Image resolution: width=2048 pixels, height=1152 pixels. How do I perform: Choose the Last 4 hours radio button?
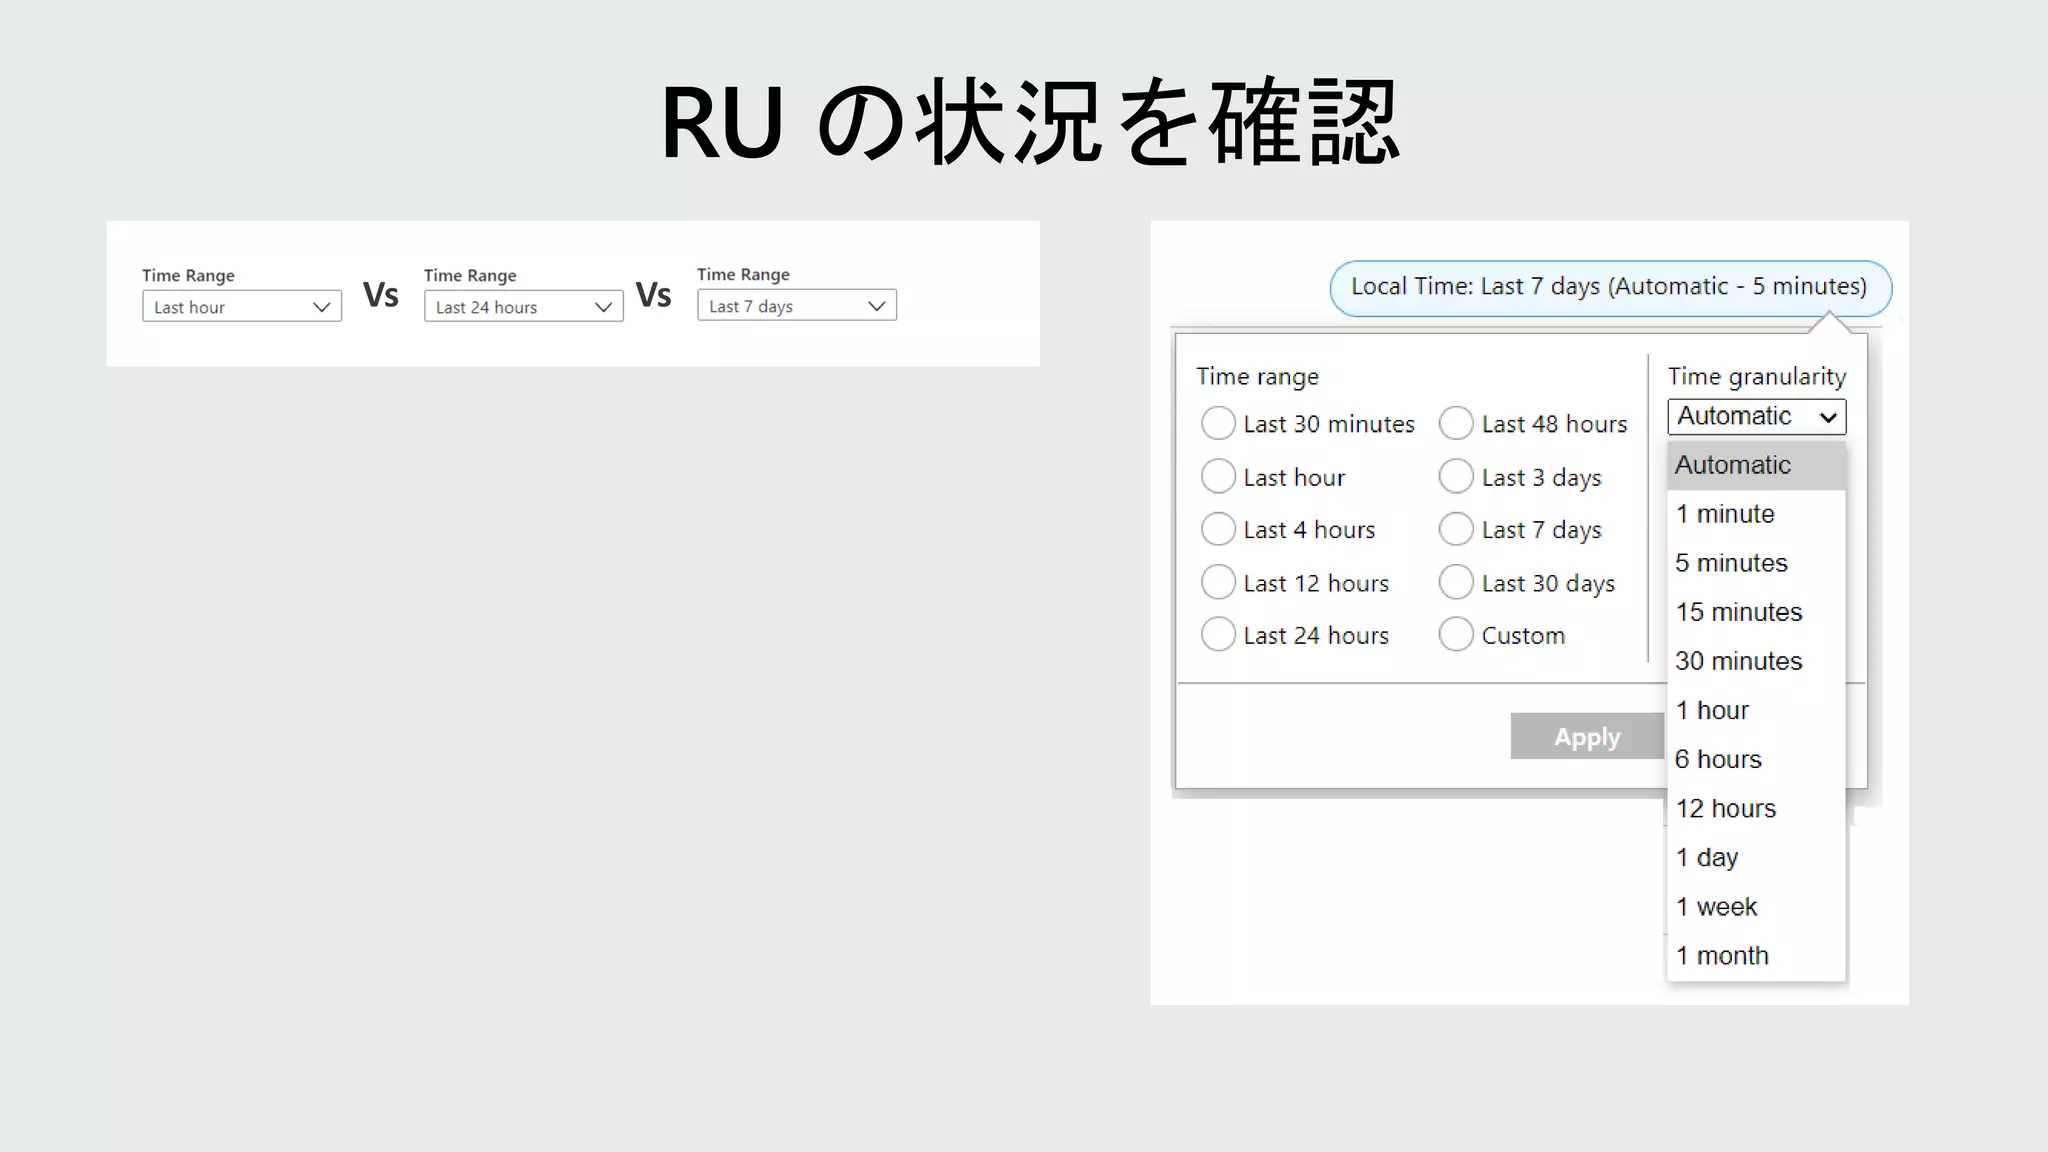click(1218, 529)
